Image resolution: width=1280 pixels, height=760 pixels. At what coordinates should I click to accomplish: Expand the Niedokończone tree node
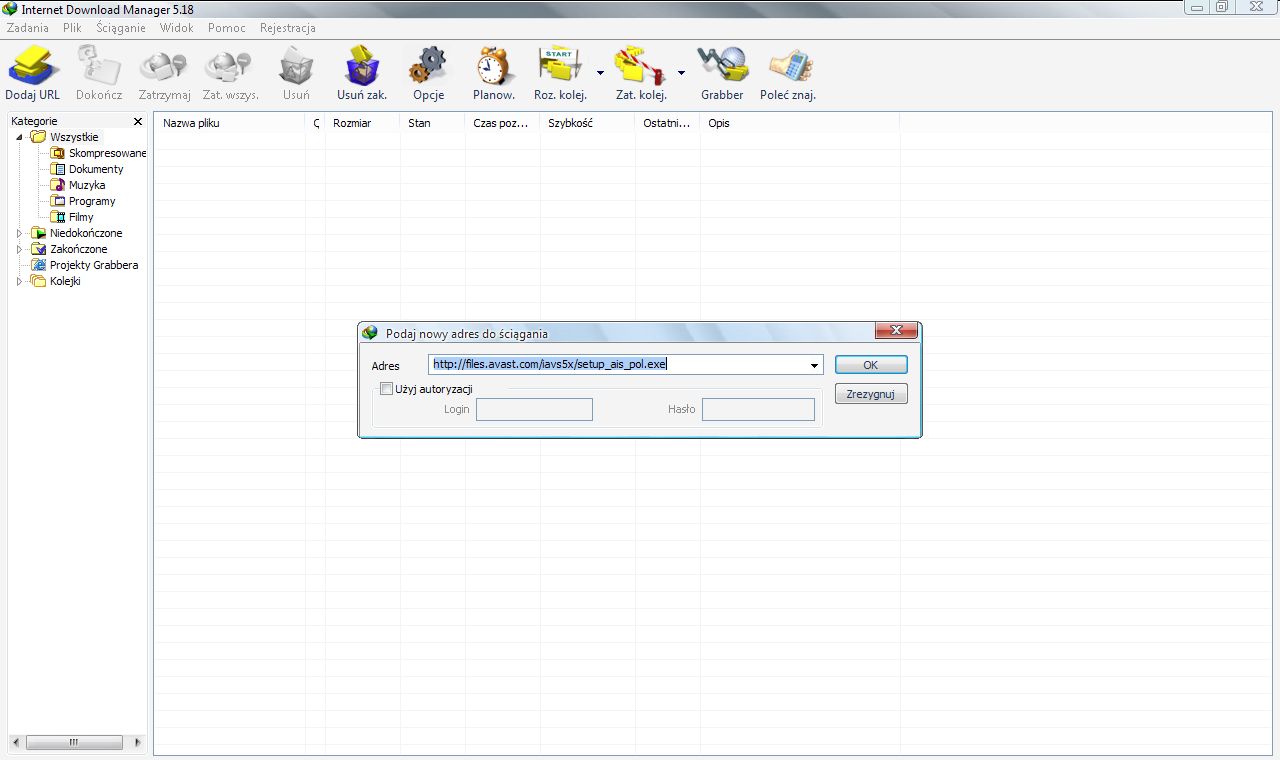[x=19, y=233]
